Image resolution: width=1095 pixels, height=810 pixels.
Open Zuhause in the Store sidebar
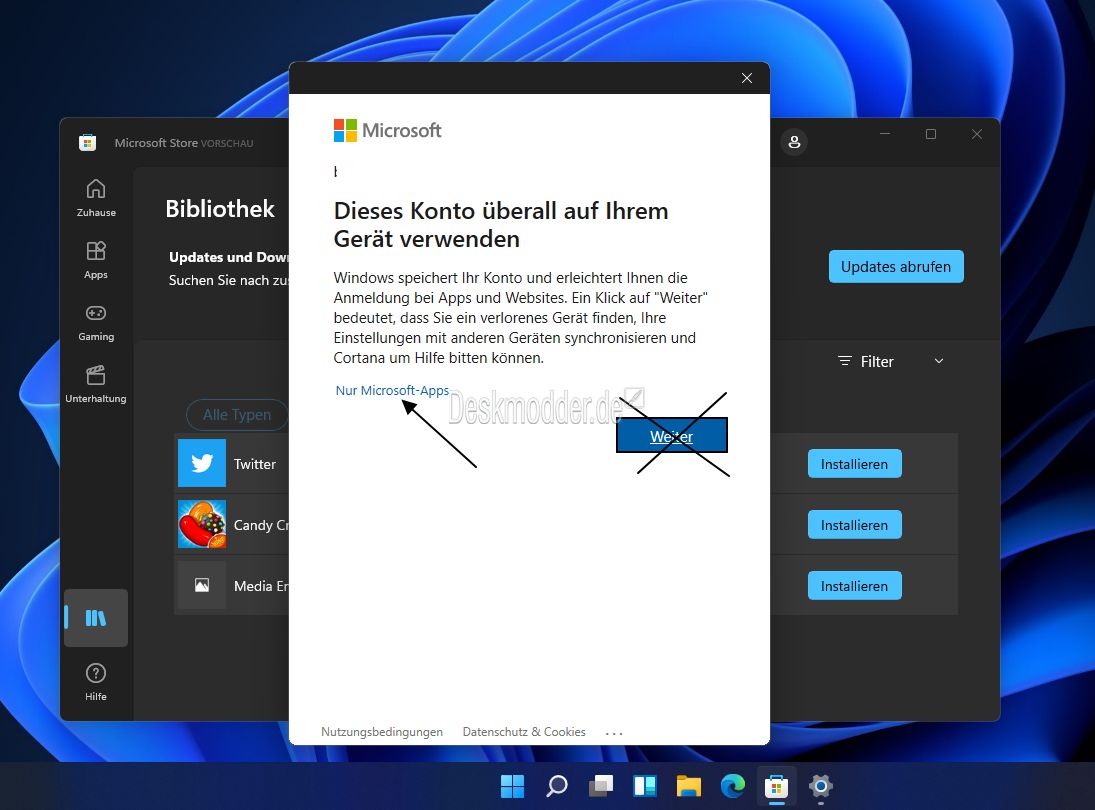[x=96, y=198]
